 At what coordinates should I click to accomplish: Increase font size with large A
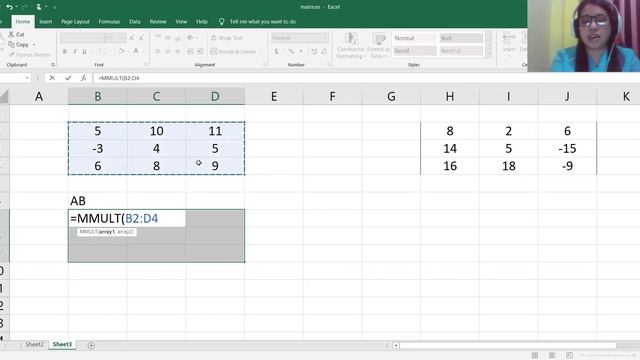tap(132, 38)
